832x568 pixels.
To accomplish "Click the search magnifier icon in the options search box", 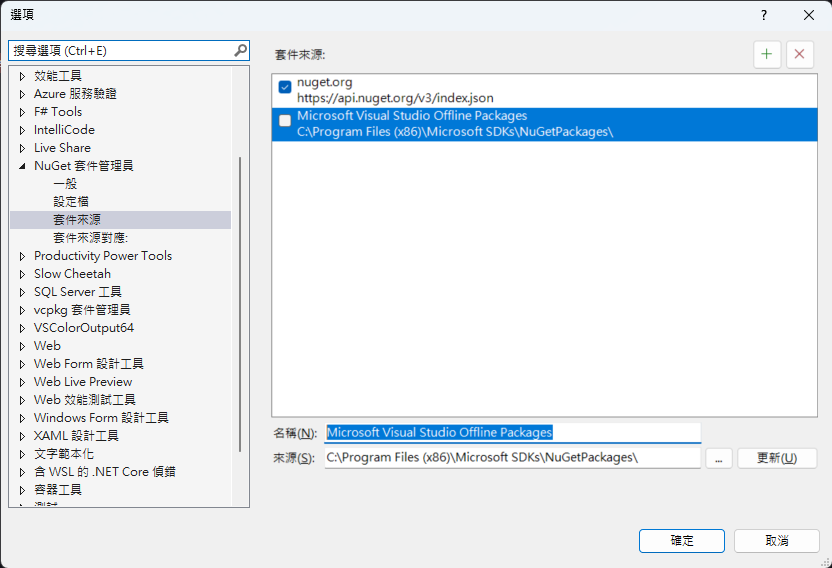I will click(x=240, y=50).
